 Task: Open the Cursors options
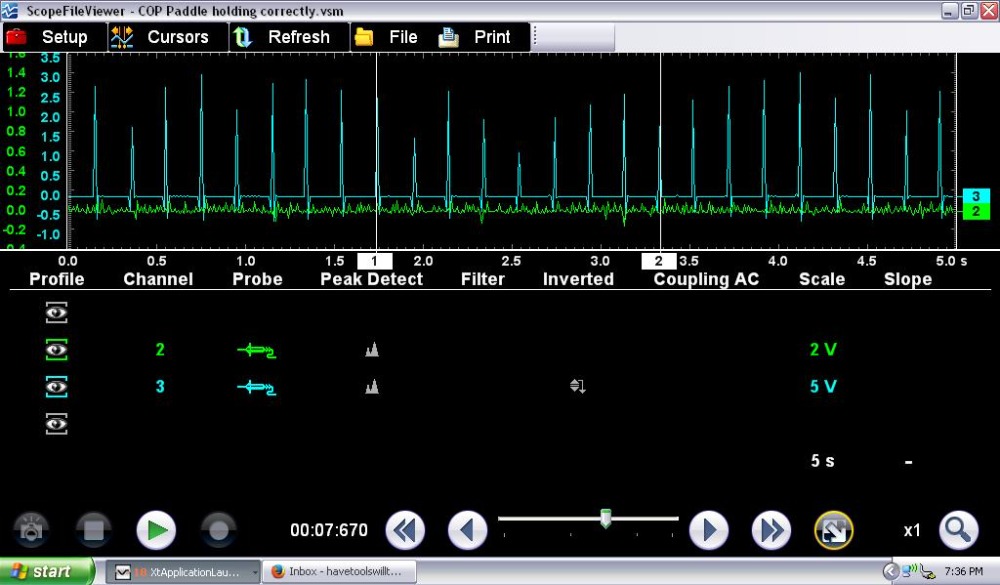coord(168,37)
